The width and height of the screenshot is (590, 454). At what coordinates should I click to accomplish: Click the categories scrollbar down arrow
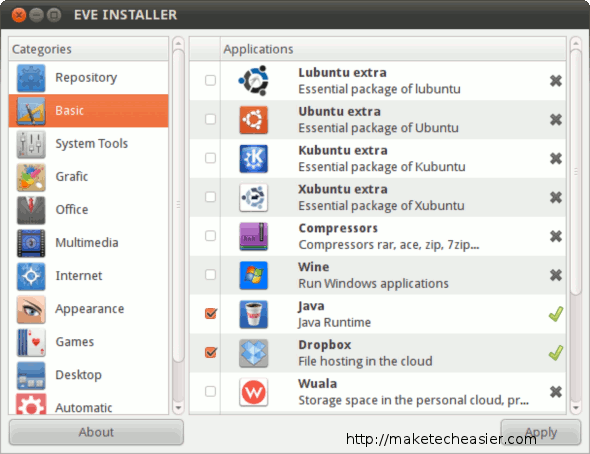point(178,408)
